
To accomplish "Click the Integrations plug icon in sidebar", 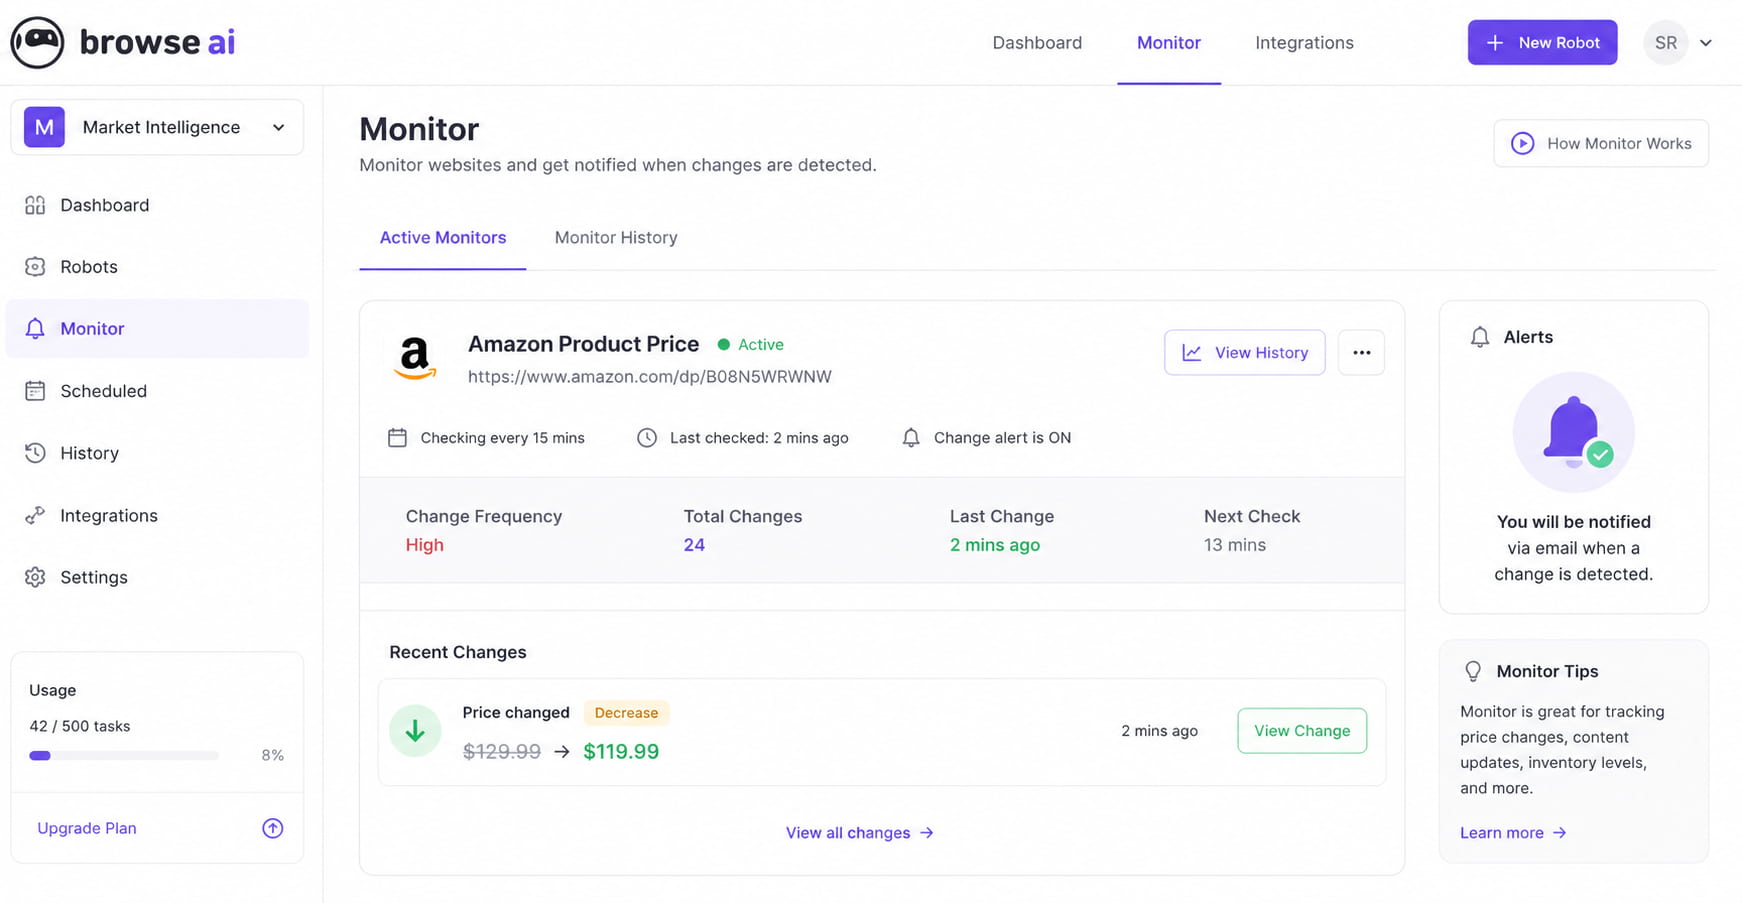I will point(35,516).
